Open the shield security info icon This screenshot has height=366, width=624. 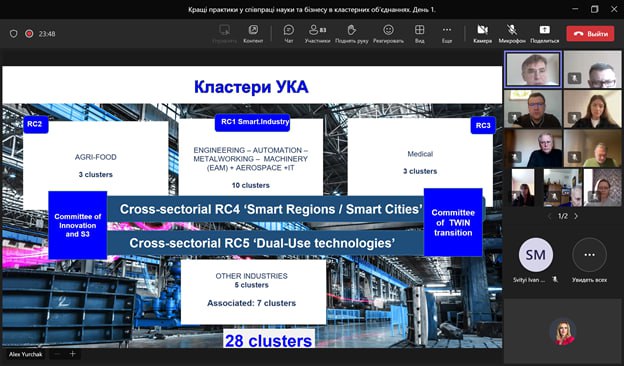[14, 34]
